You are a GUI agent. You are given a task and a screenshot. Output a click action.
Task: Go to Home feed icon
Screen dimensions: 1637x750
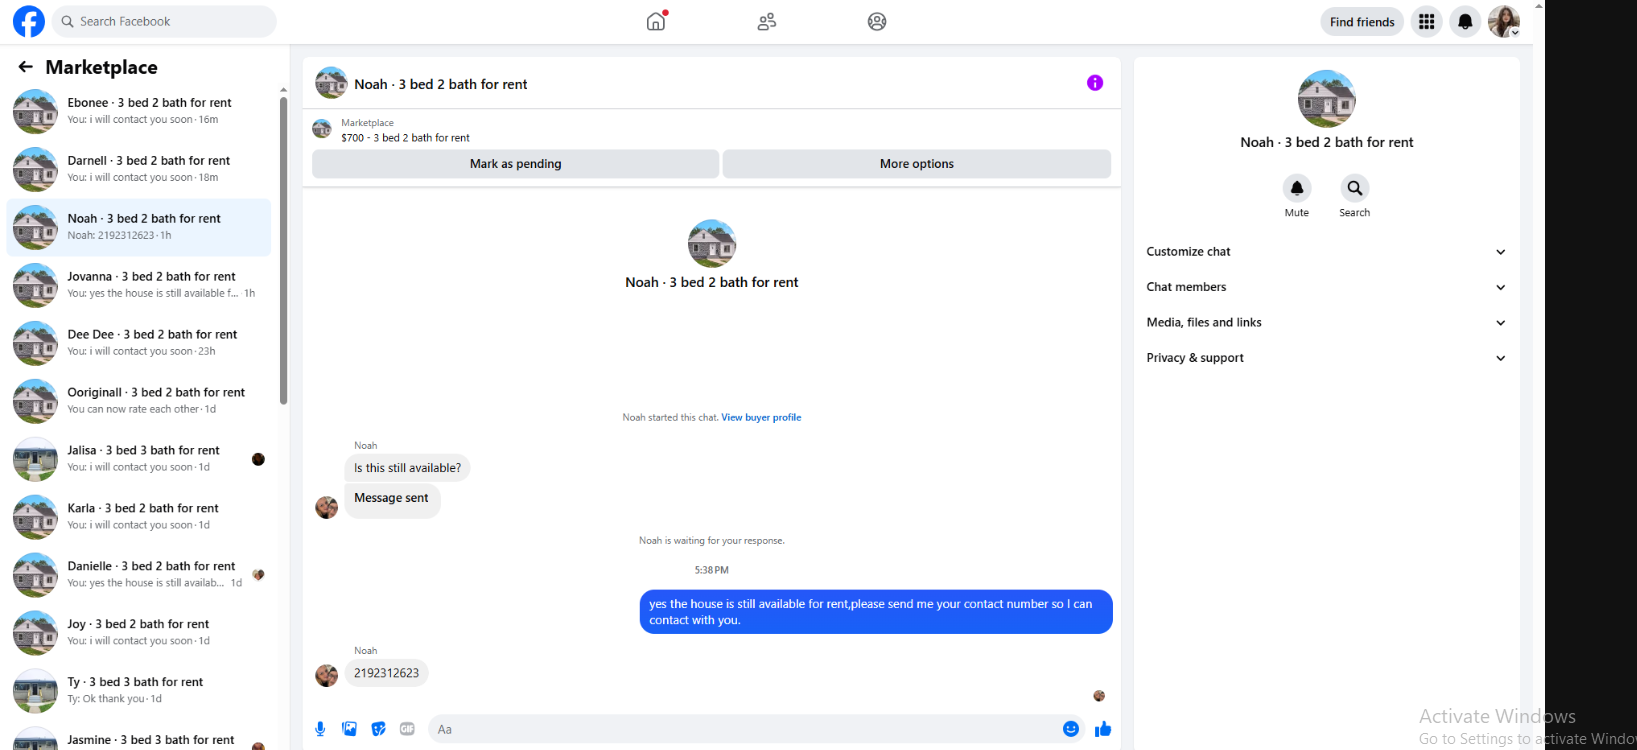(656, 21)
